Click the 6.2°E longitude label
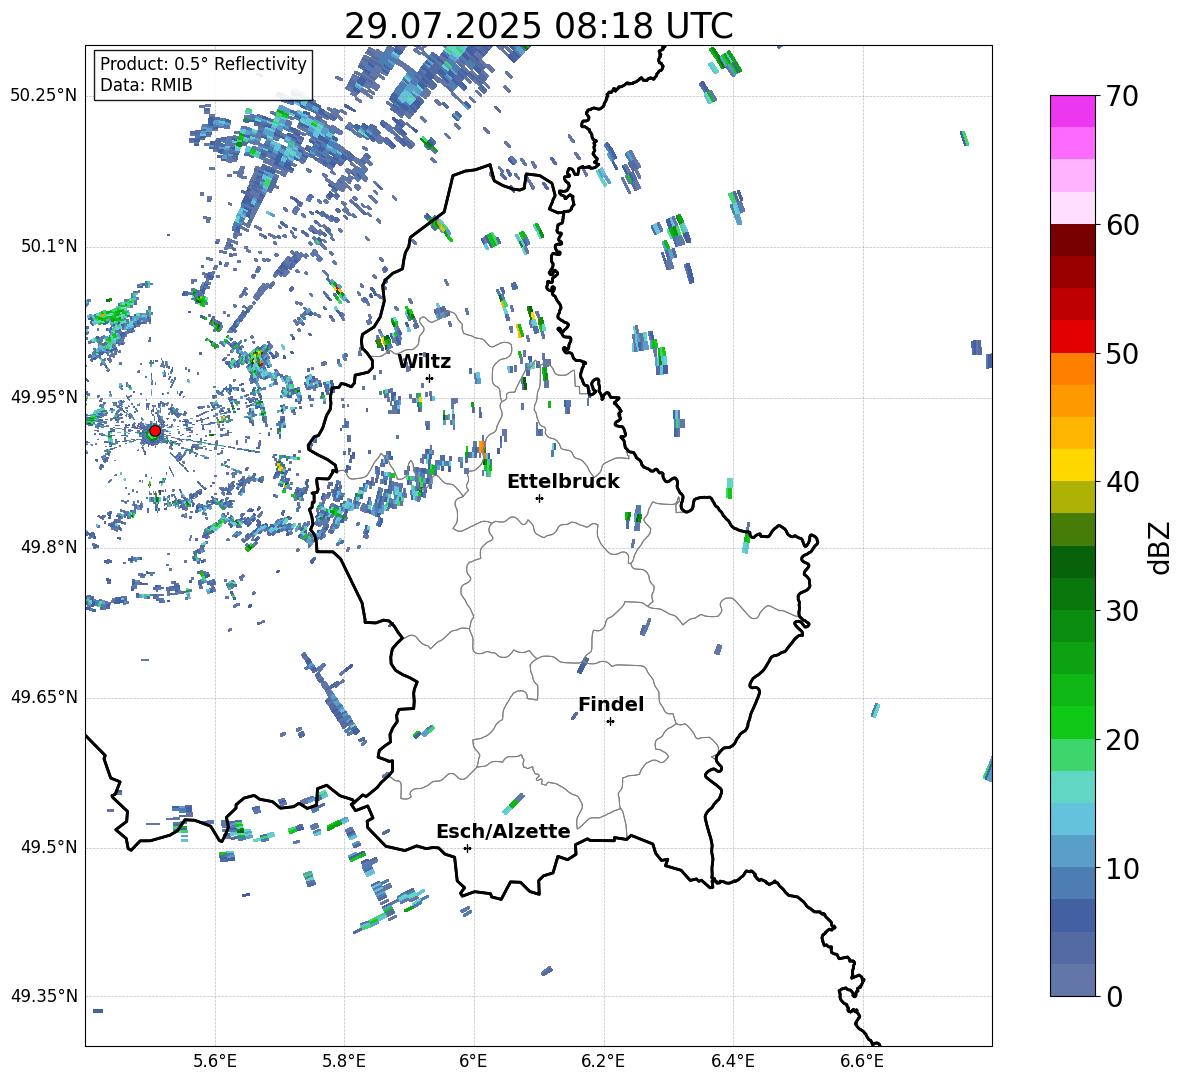 603,1061
